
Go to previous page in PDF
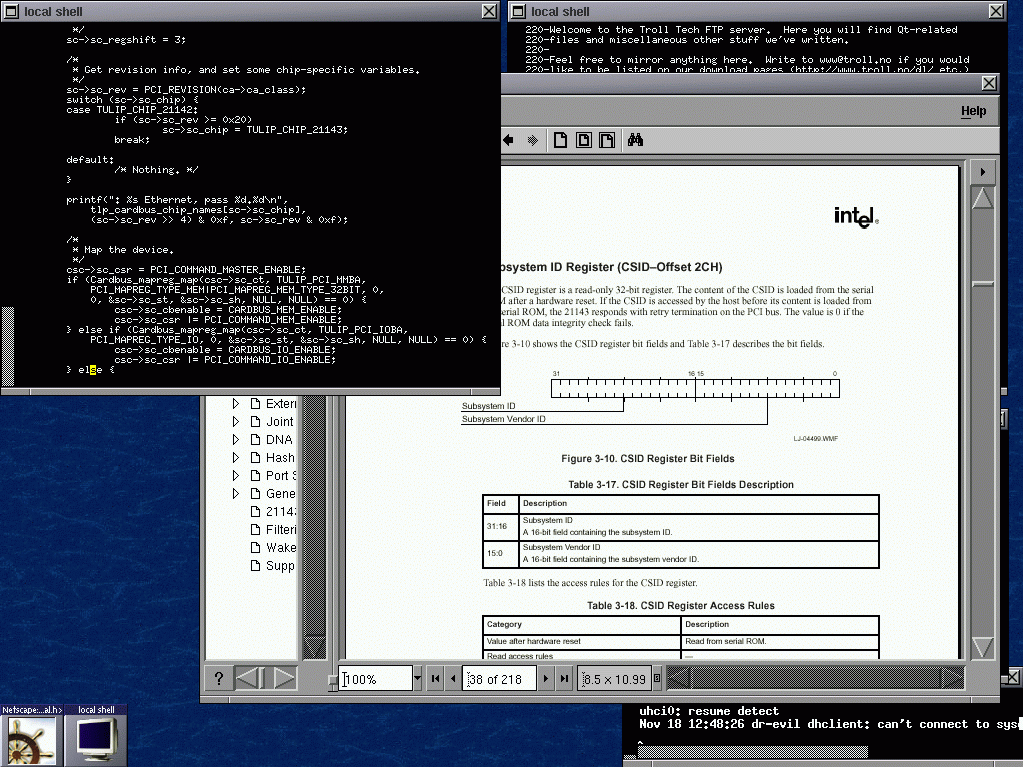(x=453, y=679)
